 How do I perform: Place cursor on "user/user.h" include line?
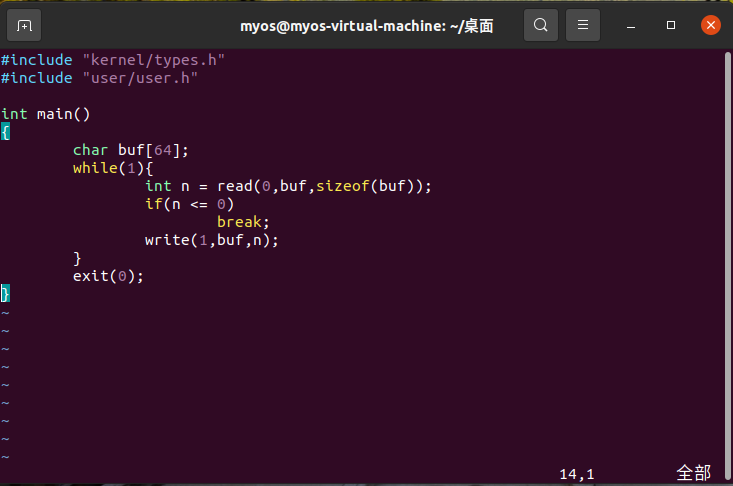(140, 78)
